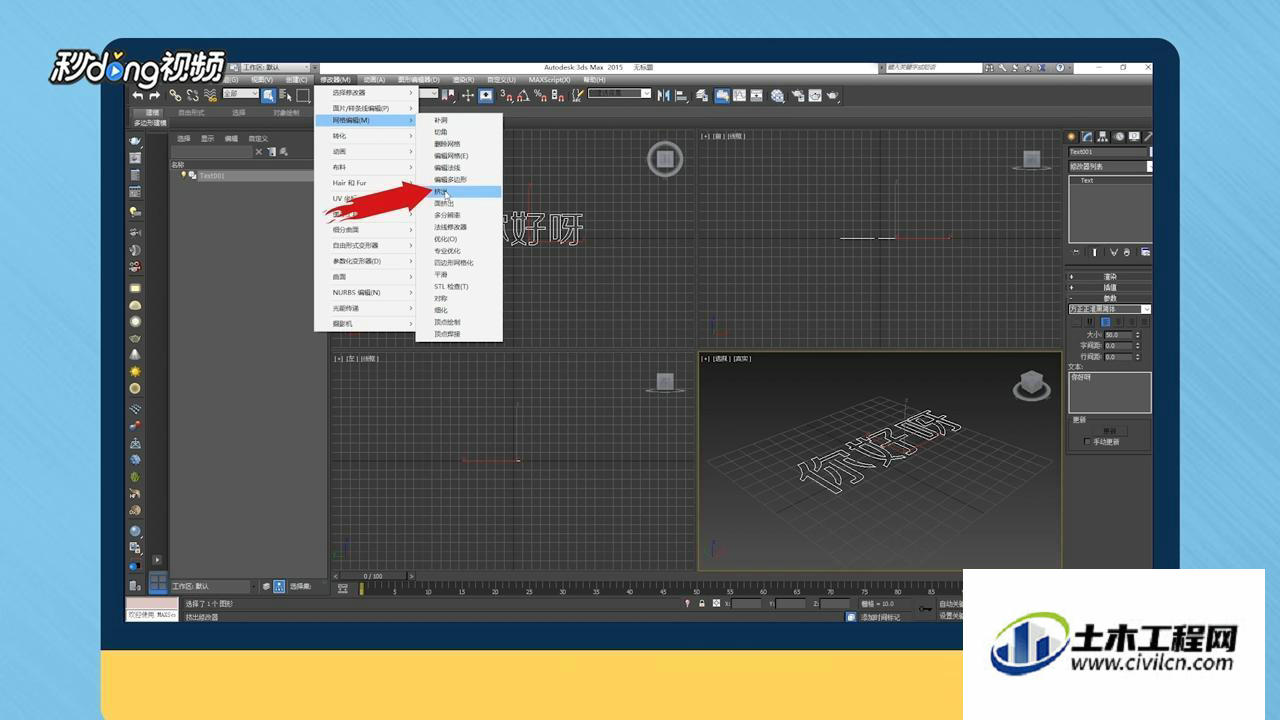Open the 修改器列表 modifier list dropdown

coord(1109,167)
